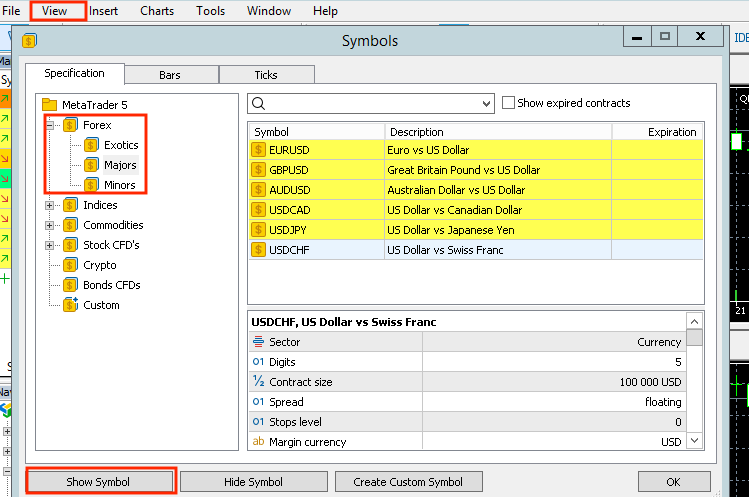
Task: Open the Tools menu
Action: 211,11
